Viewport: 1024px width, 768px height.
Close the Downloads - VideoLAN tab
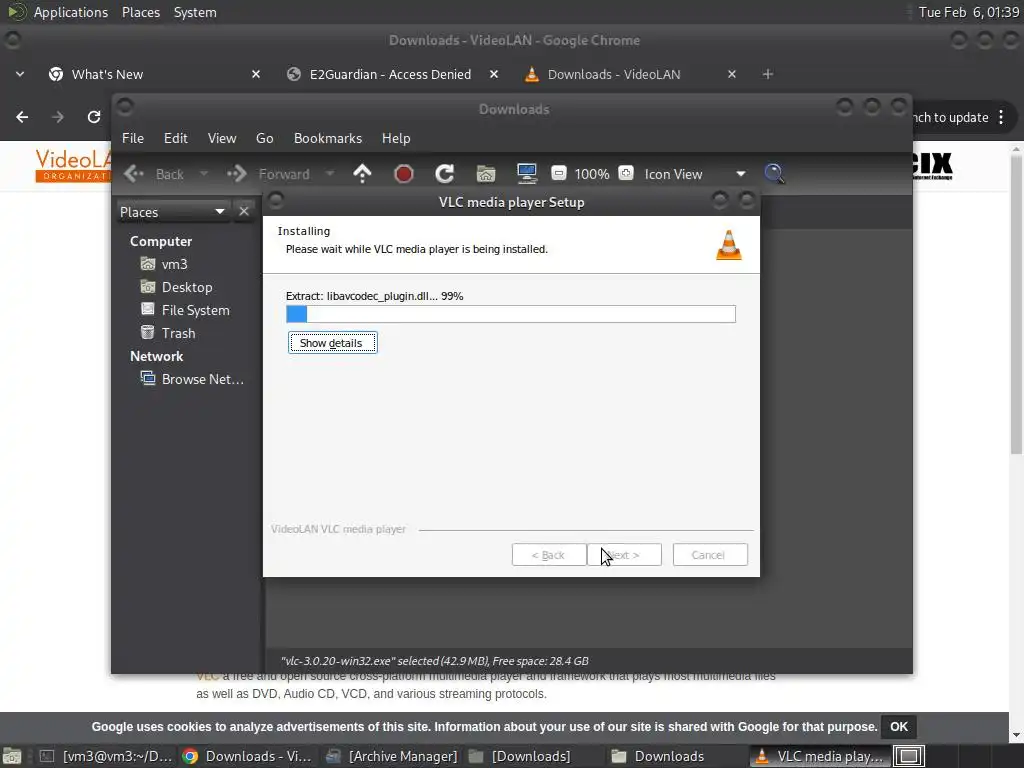(x=731, y=74)
